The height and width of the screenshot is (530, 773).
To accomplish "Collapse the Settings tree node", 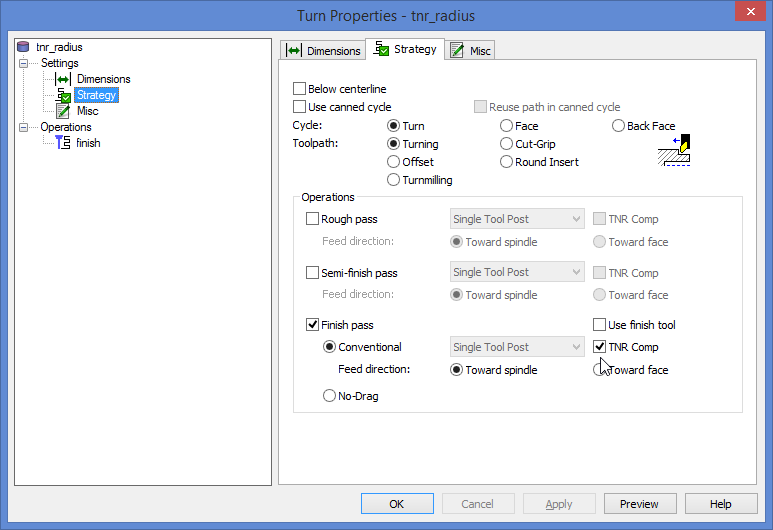I will pos(24,63).
